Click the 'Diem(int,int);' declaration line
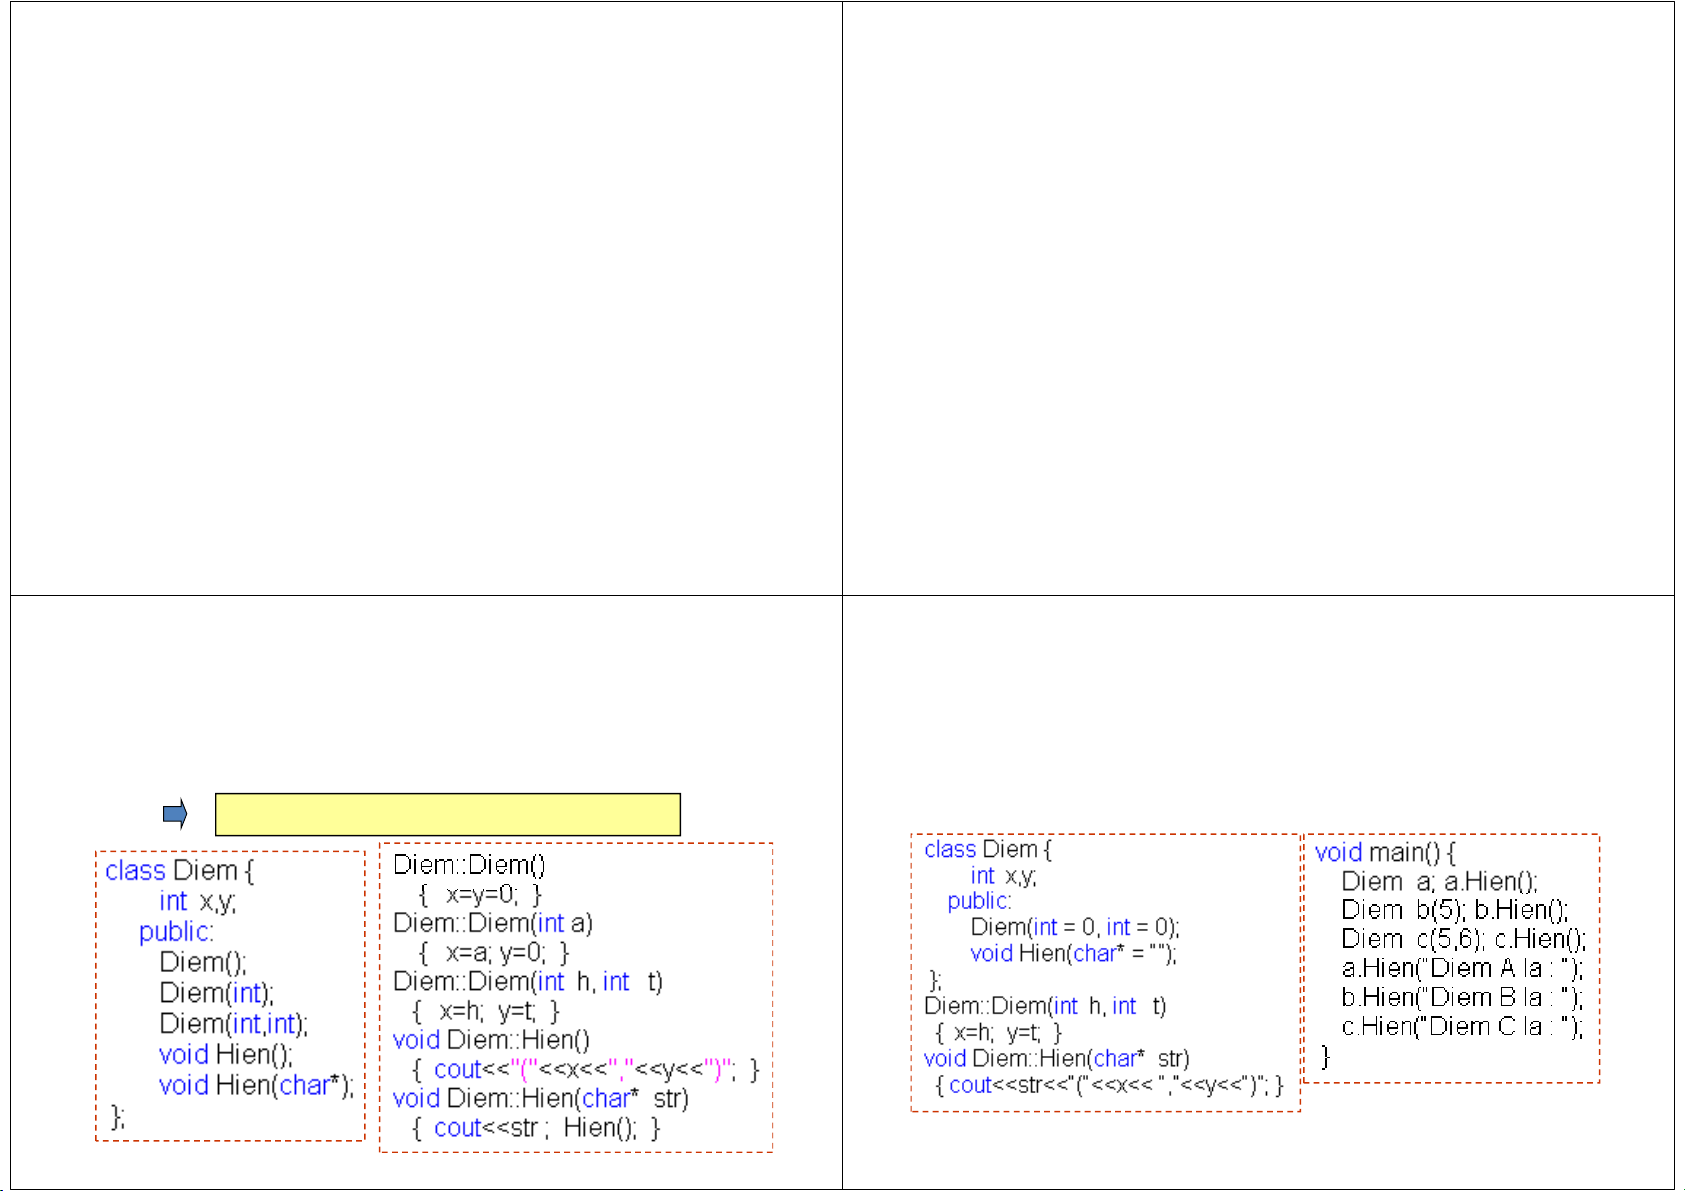This screenshot has height=1191, width=1685. coord(234,1024)
